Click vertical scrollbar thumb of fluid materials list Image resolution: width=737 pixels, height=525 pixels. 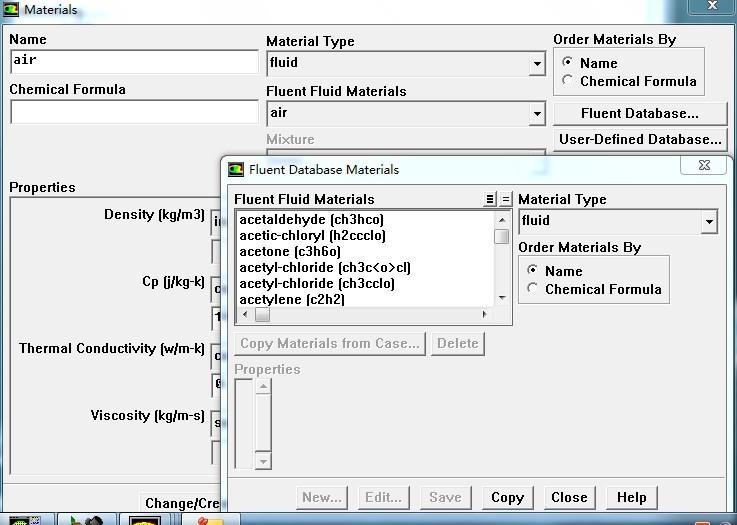tap(502, 236)
